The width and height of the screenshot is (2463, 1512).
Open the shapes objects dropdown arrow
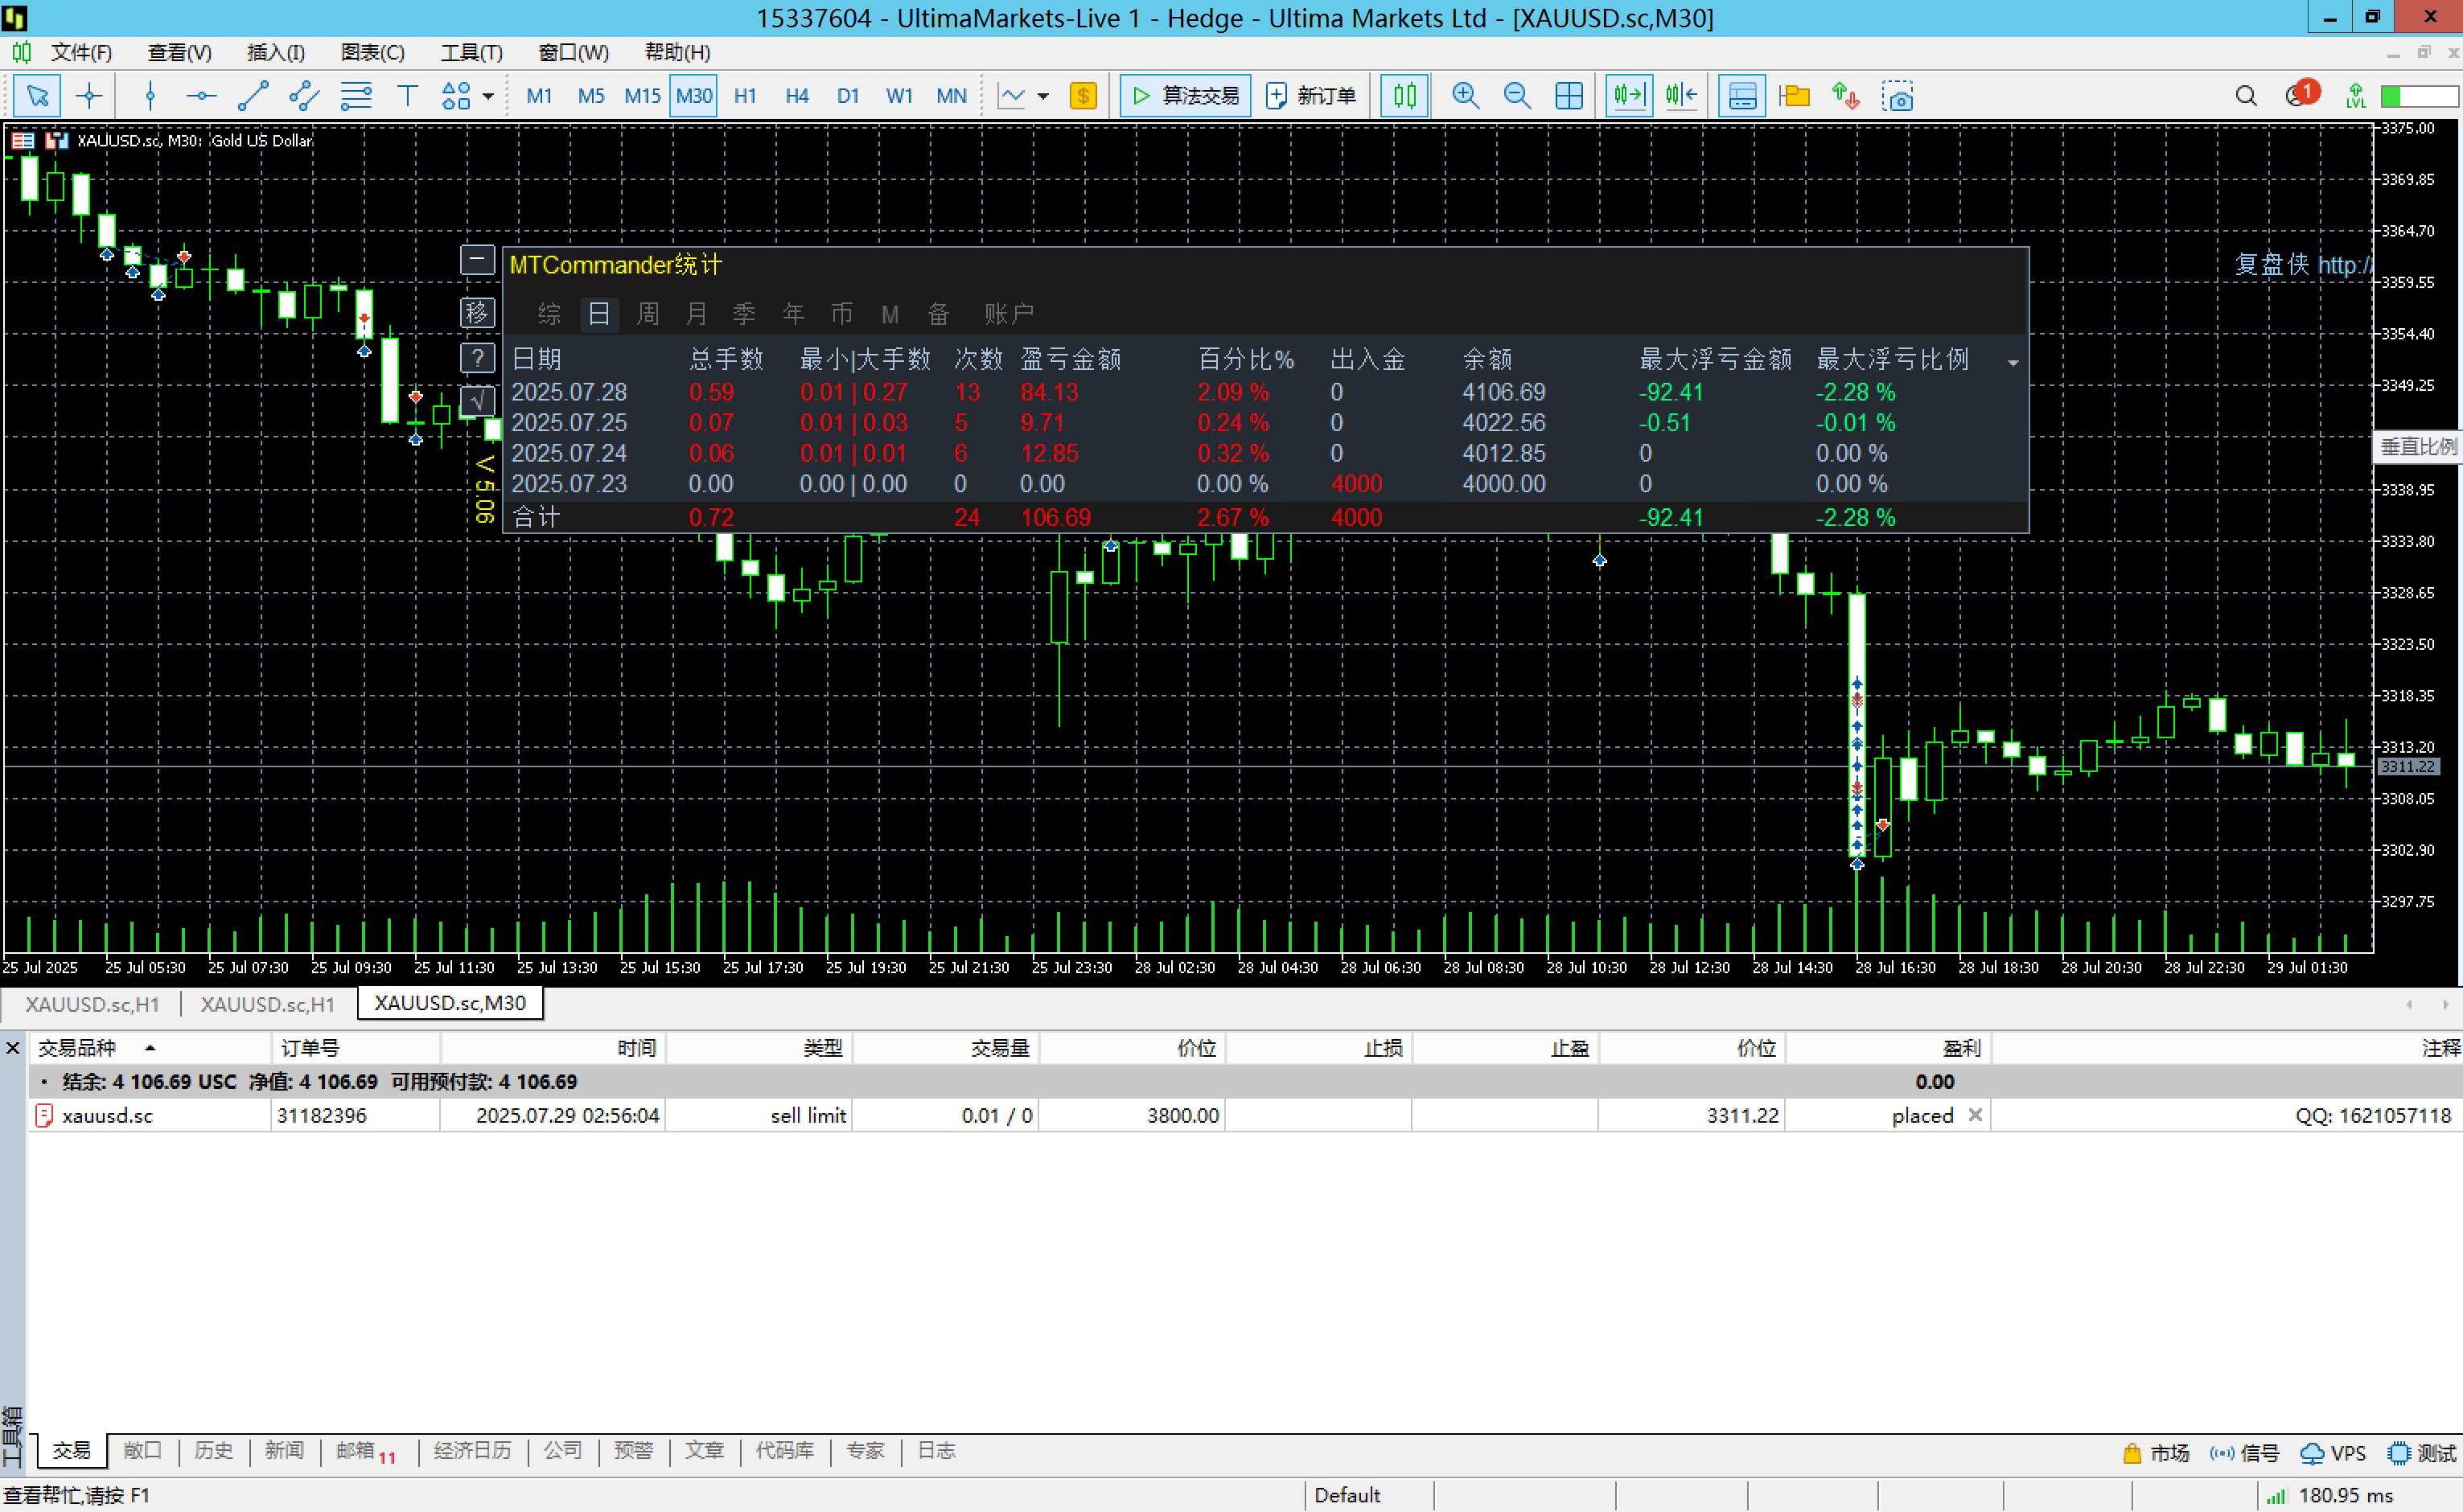488,97
